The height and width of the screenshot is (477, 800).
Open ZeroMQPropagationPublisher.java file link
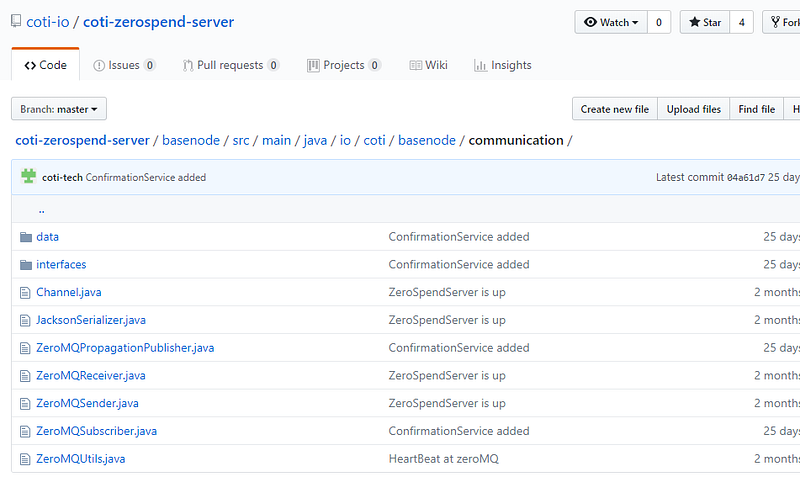pos(125,348)
